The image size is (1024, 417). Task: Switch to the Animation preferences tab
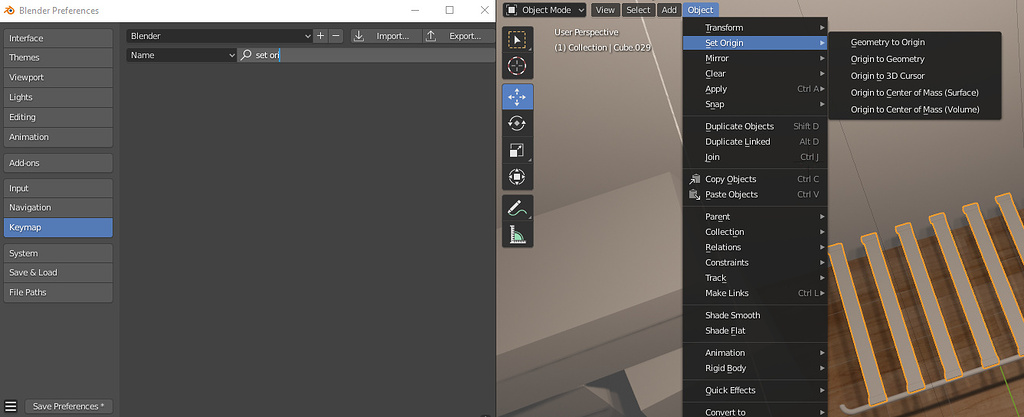58,137
